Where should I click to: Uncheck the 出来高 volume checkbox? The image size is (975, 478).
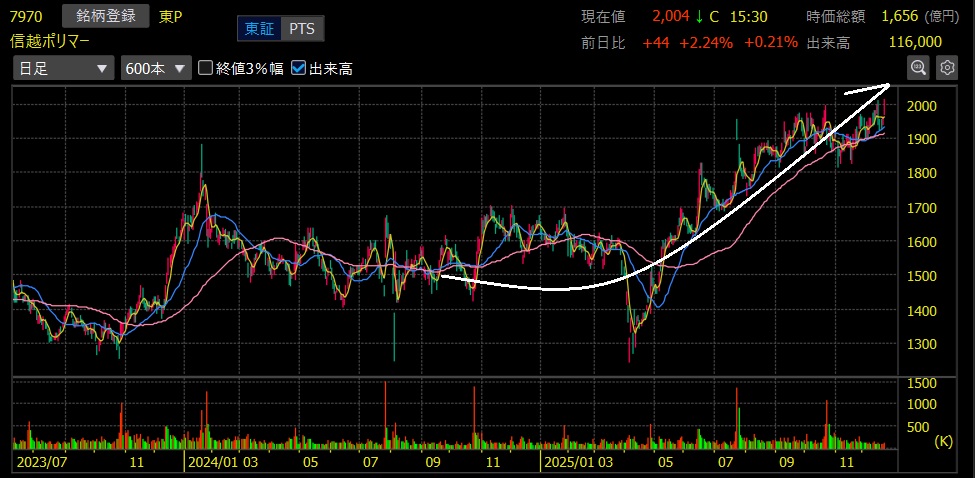pos(298,68)
